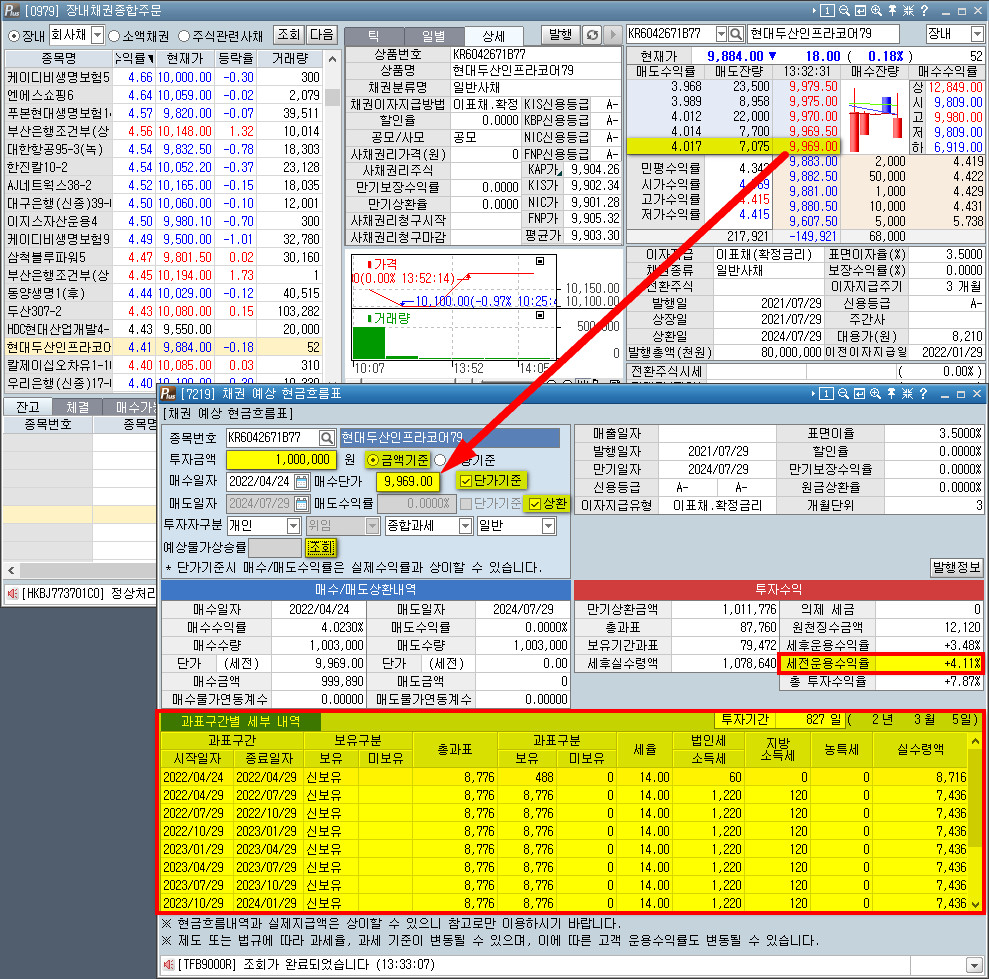Open the 종합과세 tax dropdown
This screenshot has height=979, width=989.
pos(465,526)
